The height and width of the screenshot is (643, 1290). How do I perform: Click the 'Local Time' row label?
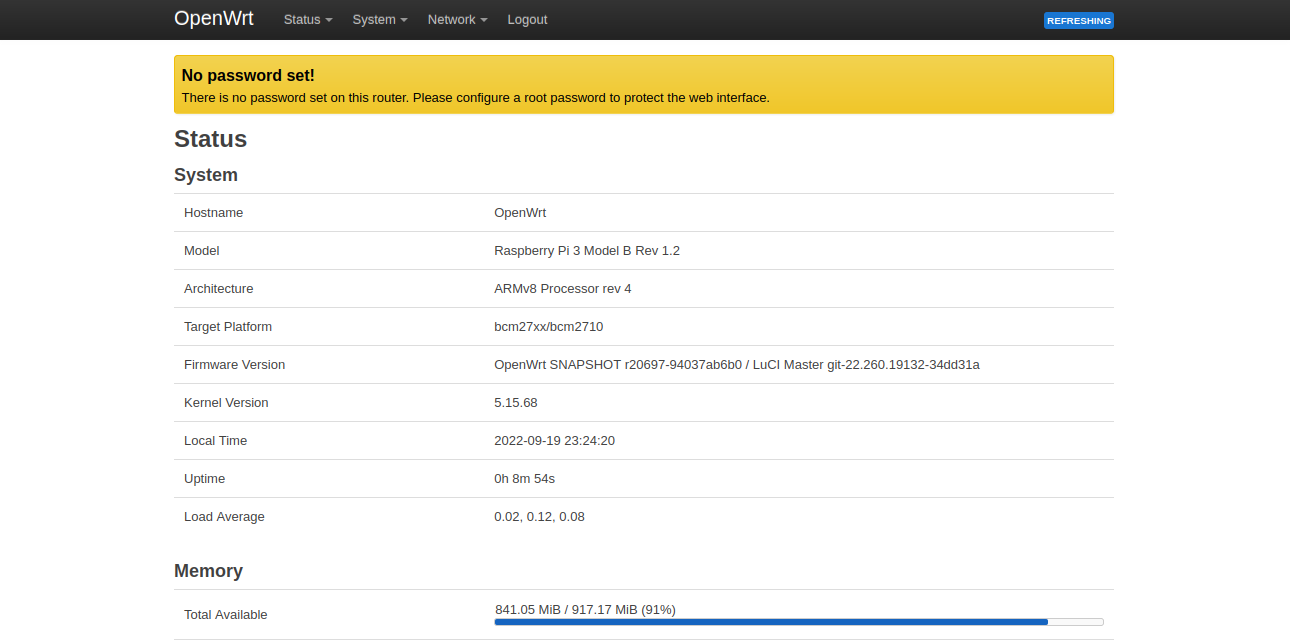(x=216, y=441)
